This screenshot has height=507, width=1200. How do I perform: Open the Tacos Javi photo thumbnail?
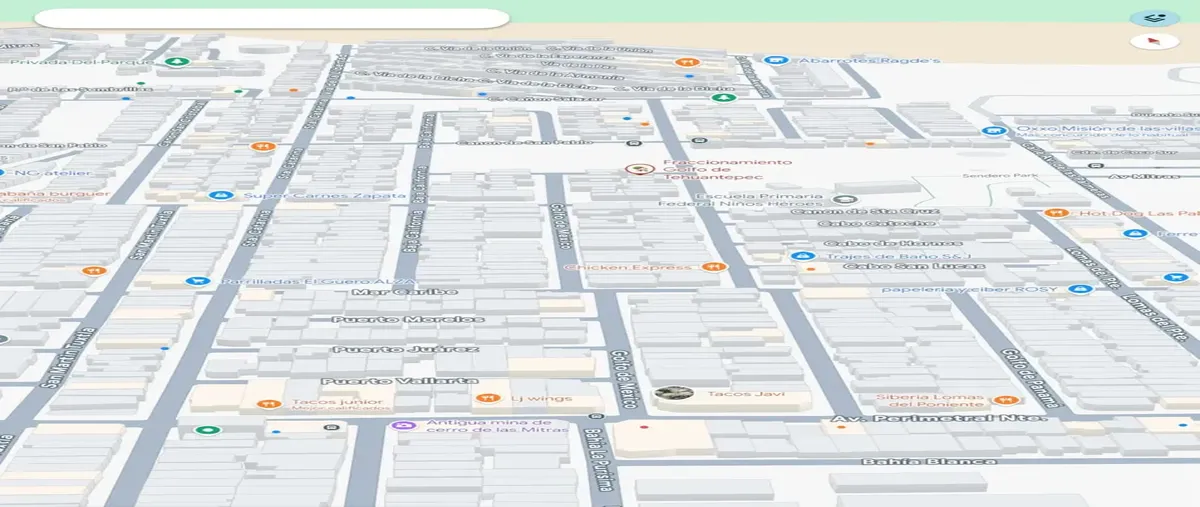pos(674,394)
